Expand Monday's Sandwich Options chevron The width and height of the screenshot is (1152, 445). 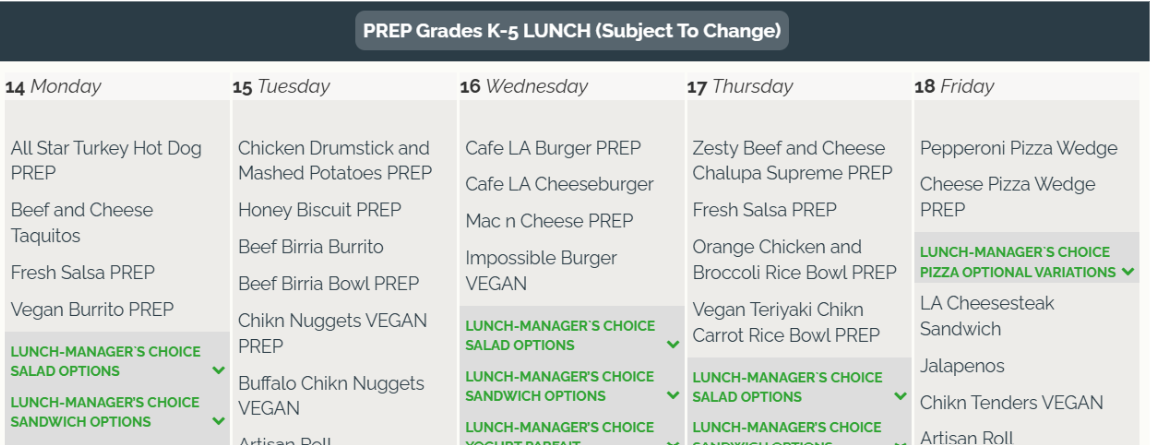218,422
